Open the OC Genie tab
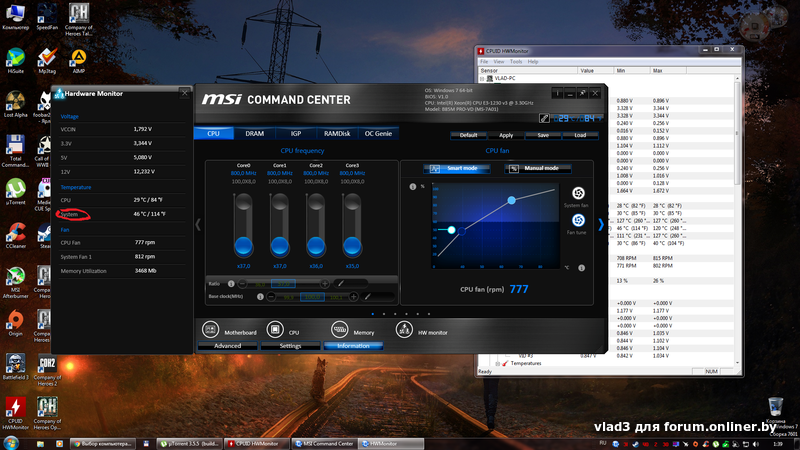 point(378,134)
